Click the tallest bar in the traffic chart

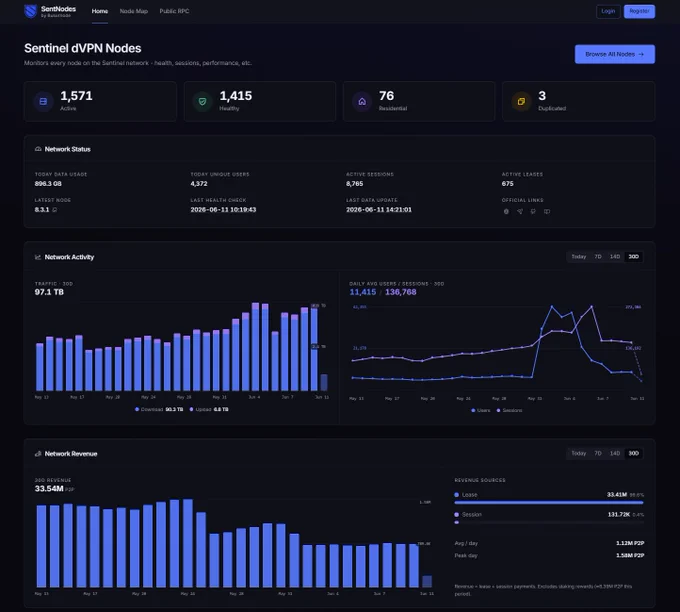point(255,347)
